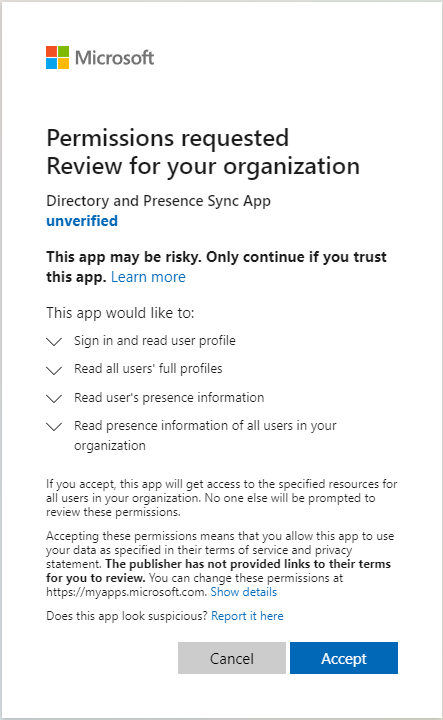443x720 pixels.
Task: Expand chevron beside 'Read presence information of all users'
Action: point(54,427)
